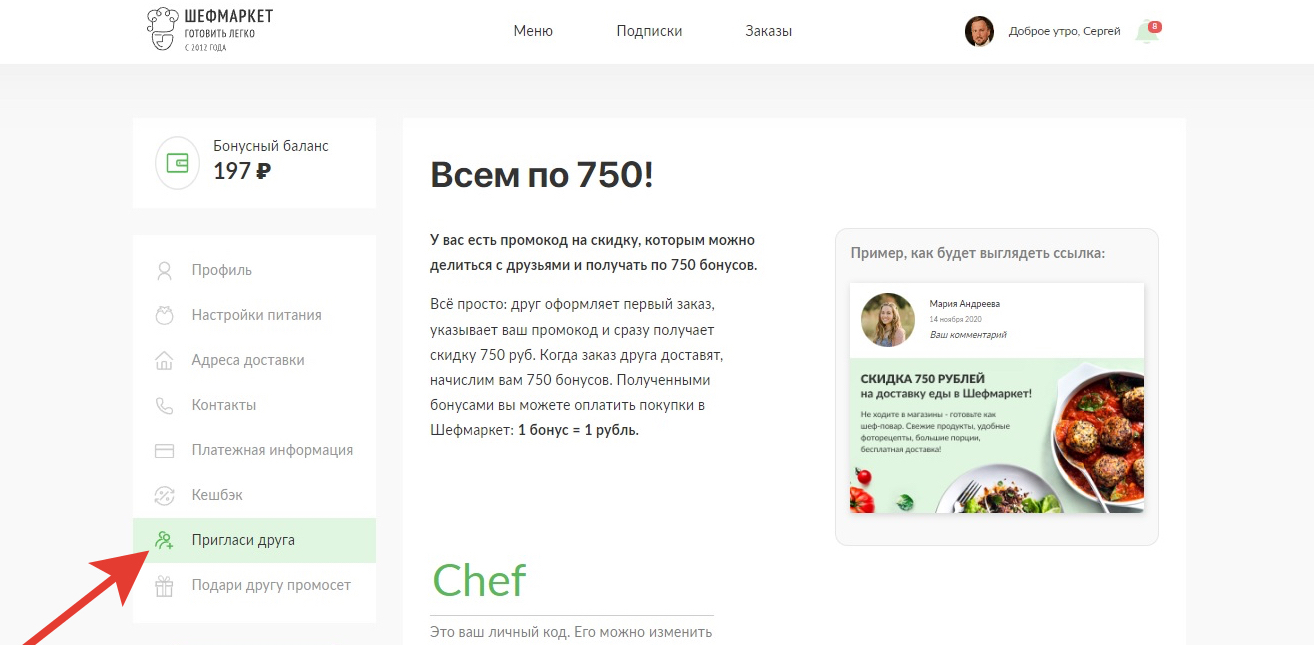This screenshot has height=645, width=1314.
Task: Click the Кешбэк percent icon
Action: (164, 495)
